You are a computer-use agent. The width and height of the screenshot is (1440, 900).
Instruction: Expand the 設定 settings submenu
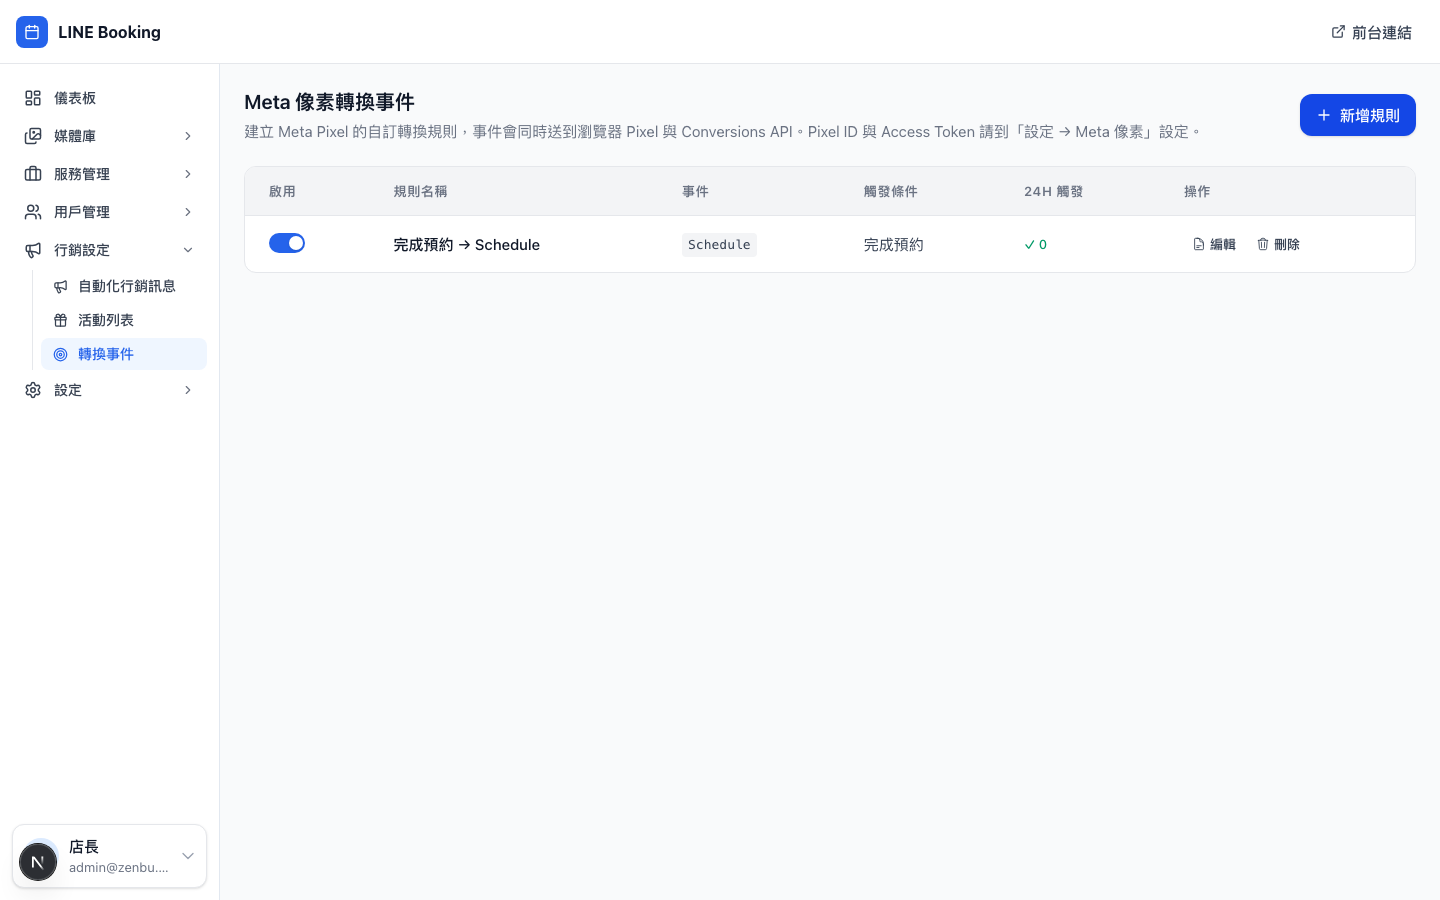[x=188, y=390]
